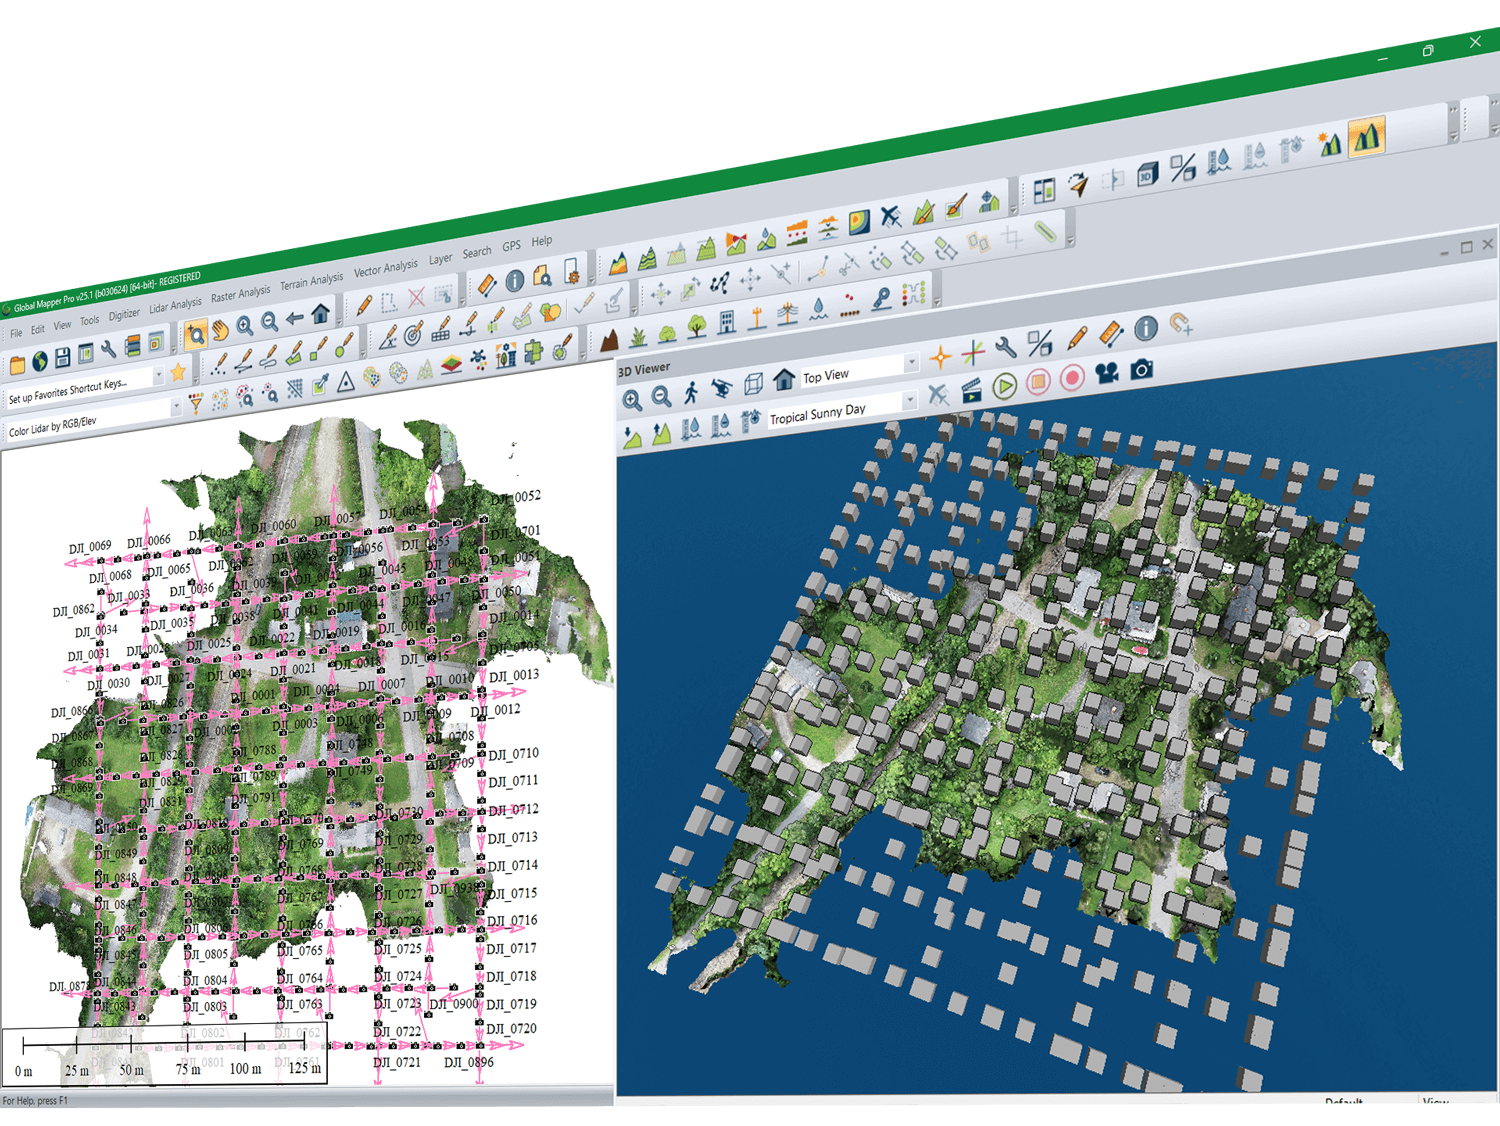
Task: Click the home full view icon in main toolbar
Action: pyautogui.click(x=320, y=314)
